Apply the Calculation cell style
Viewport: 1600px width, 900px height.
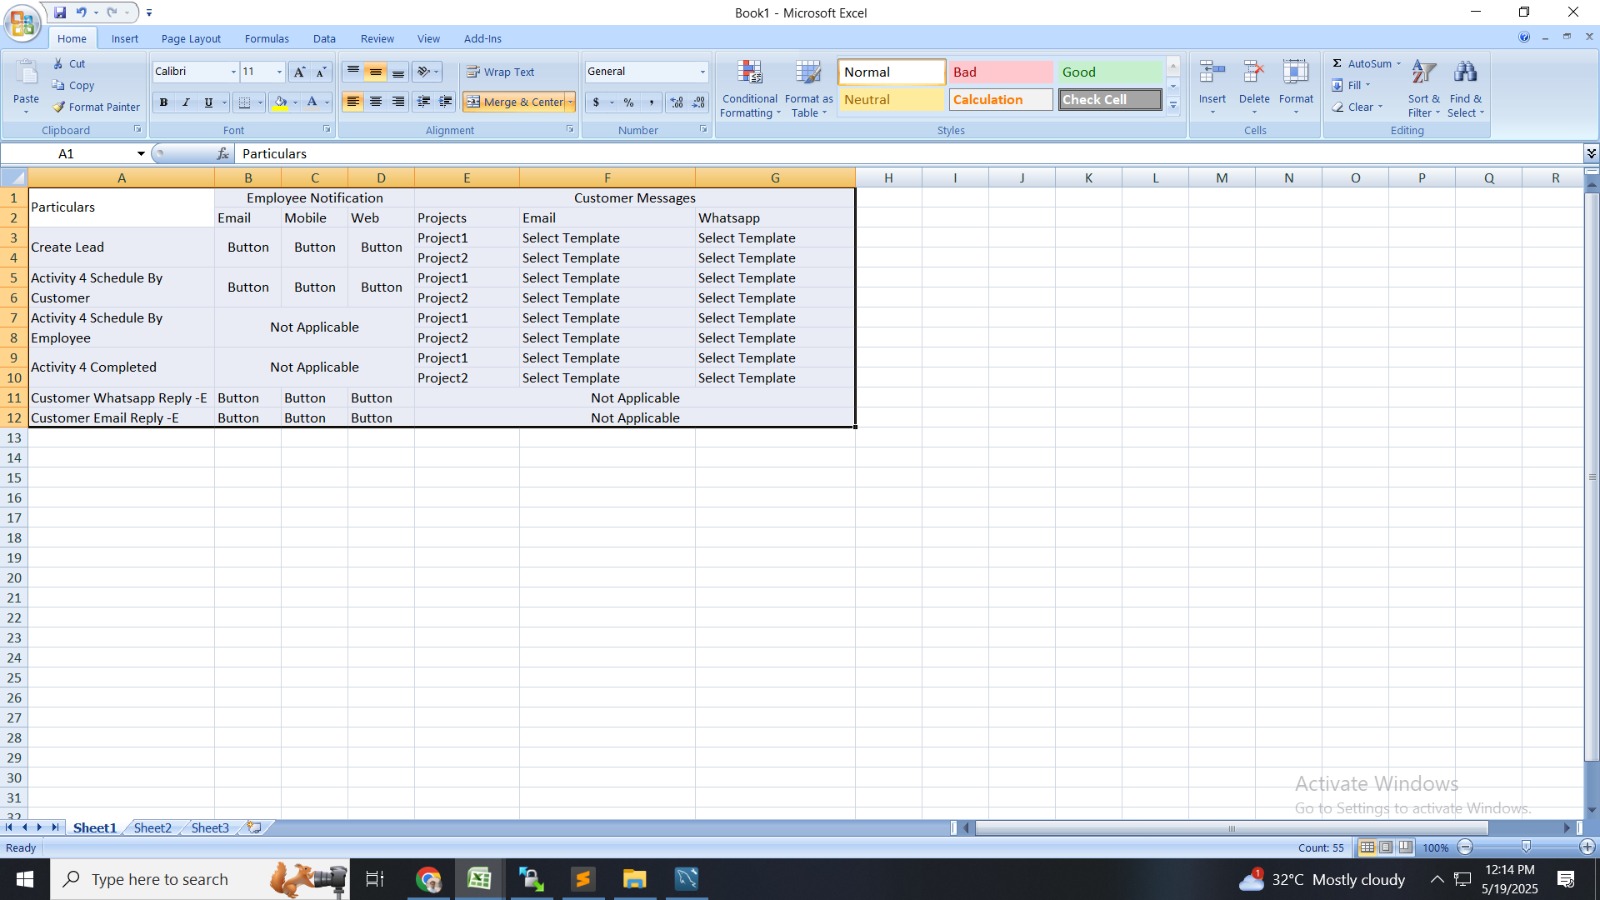point(1000,100)
